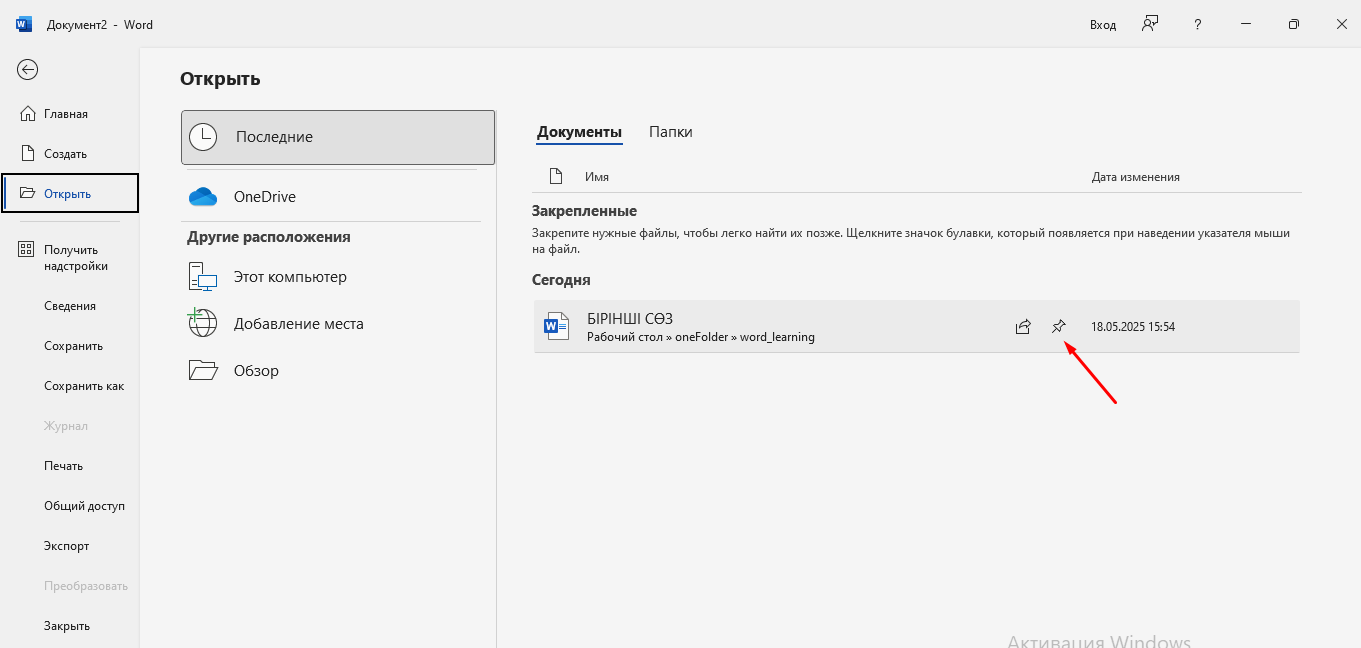Click the back arrow to exit Backstage
Image resolution: width=1361 pixels, height=648 pixels.
[x=27, y=69]
